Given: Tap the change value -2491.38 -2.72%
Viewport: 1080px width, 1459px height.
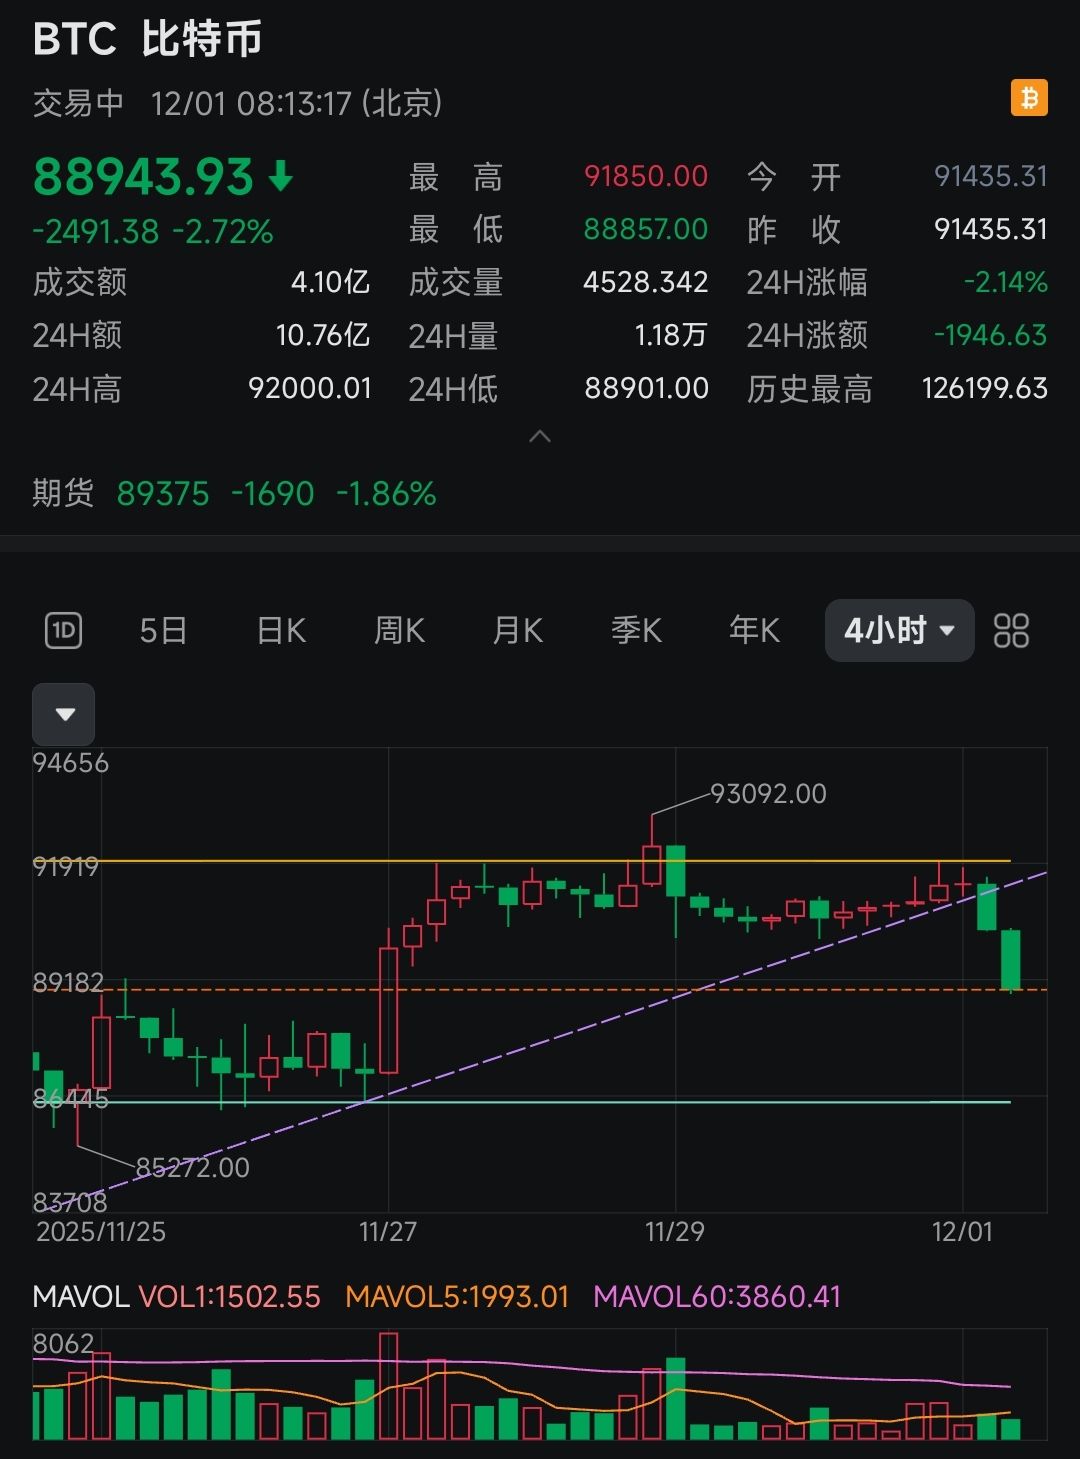Looking at the screenshot, I should pyautogui.click(x=153, y=232).
